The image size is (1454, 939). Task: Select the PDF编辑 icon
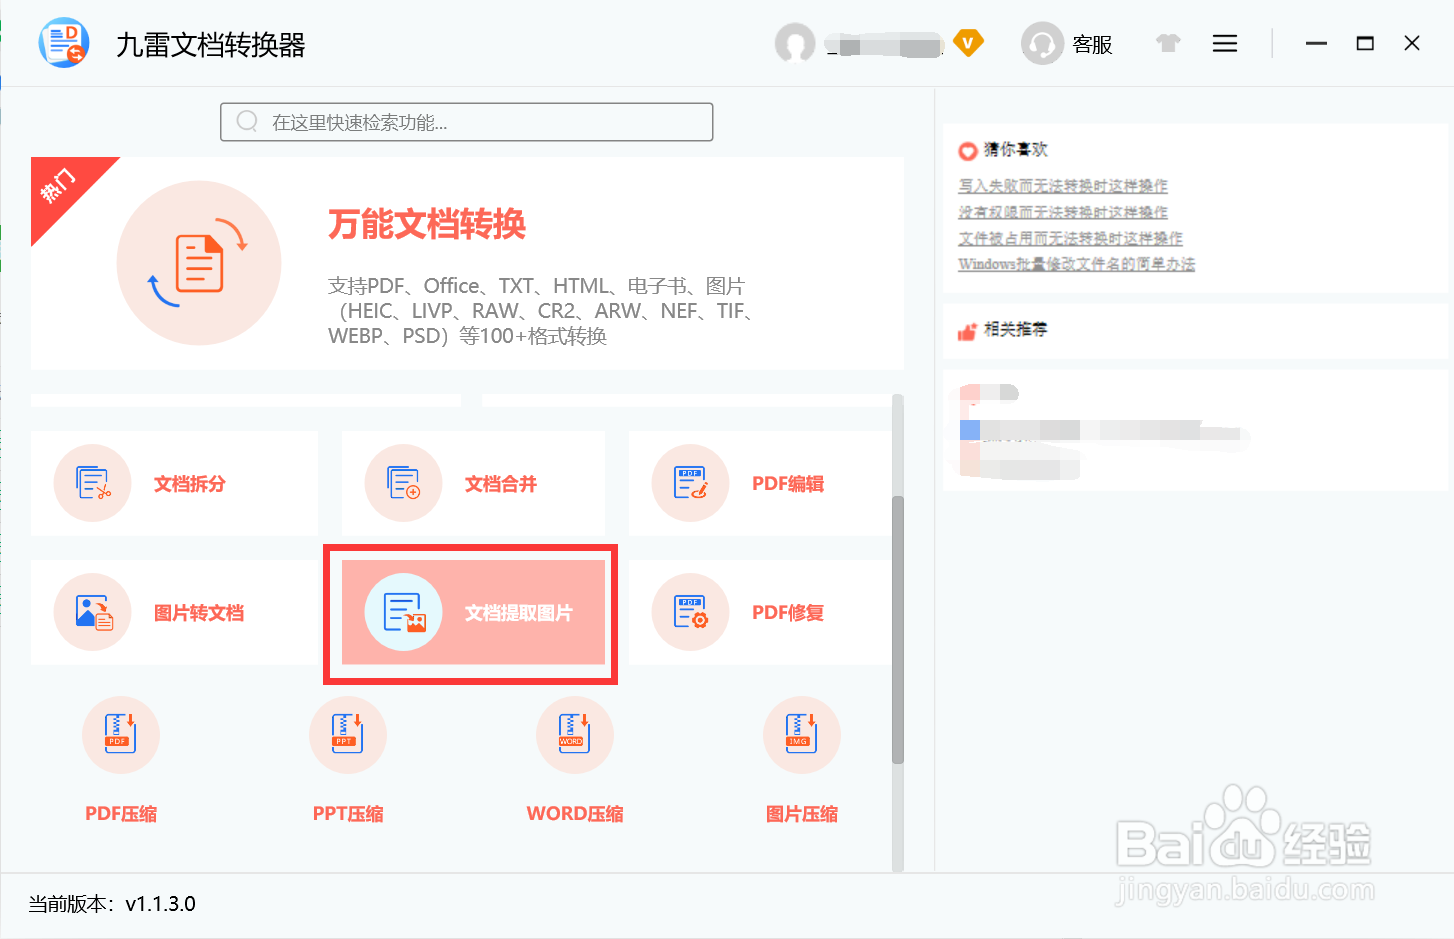691,483
